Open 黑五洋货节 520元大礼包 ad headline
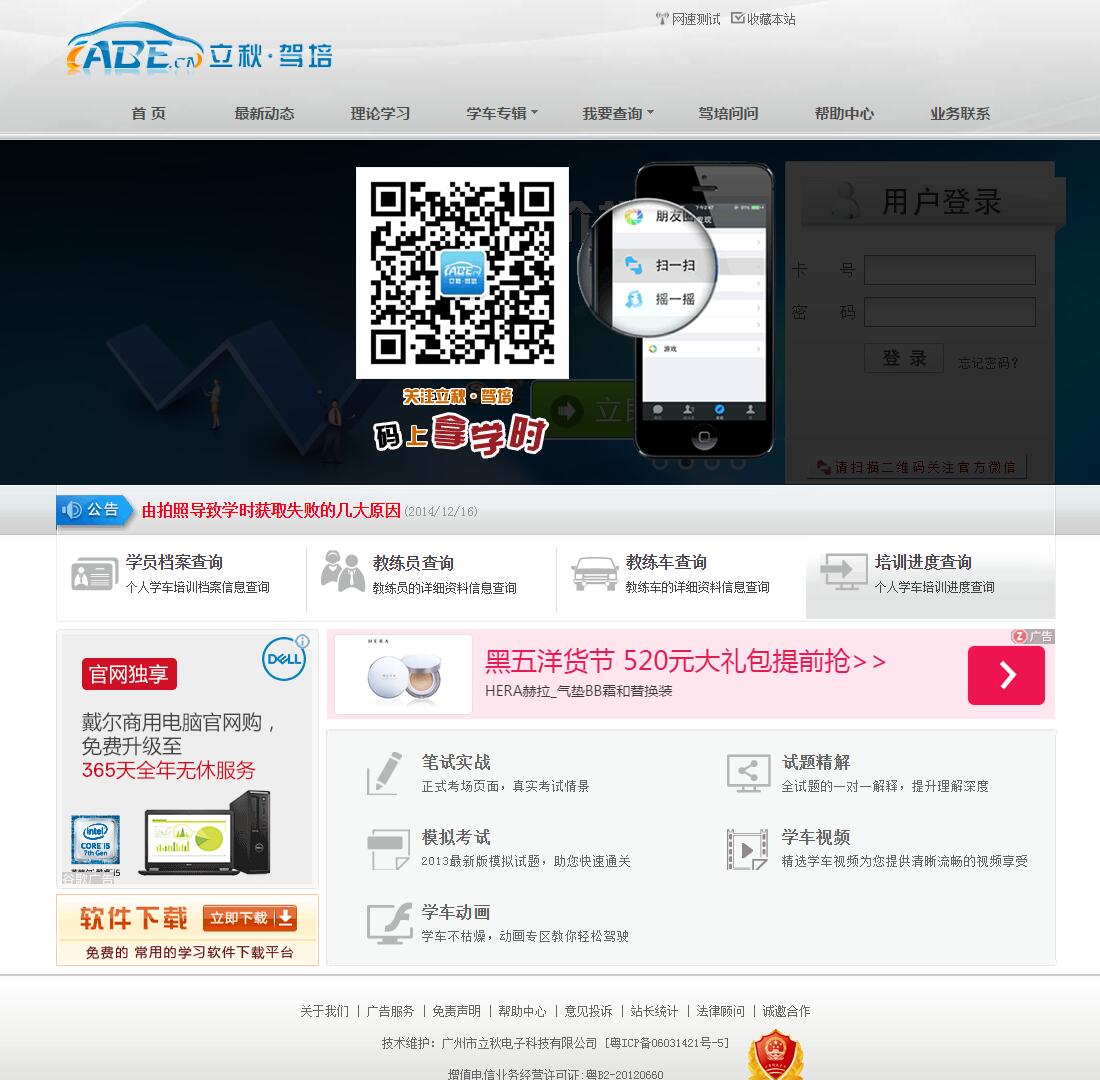1100x1080 pixels. tap(685, 661)
